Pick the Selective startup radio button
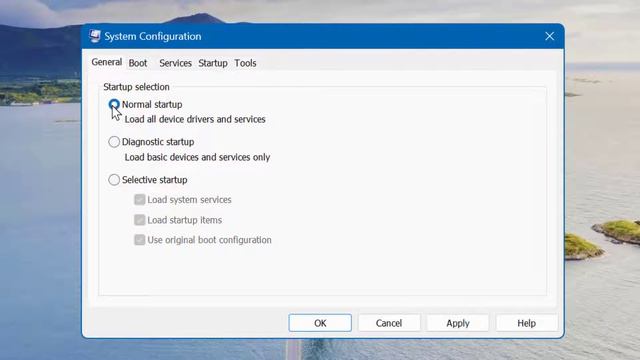The height and width of the screenshot is (360, 640). coord(114,180)
